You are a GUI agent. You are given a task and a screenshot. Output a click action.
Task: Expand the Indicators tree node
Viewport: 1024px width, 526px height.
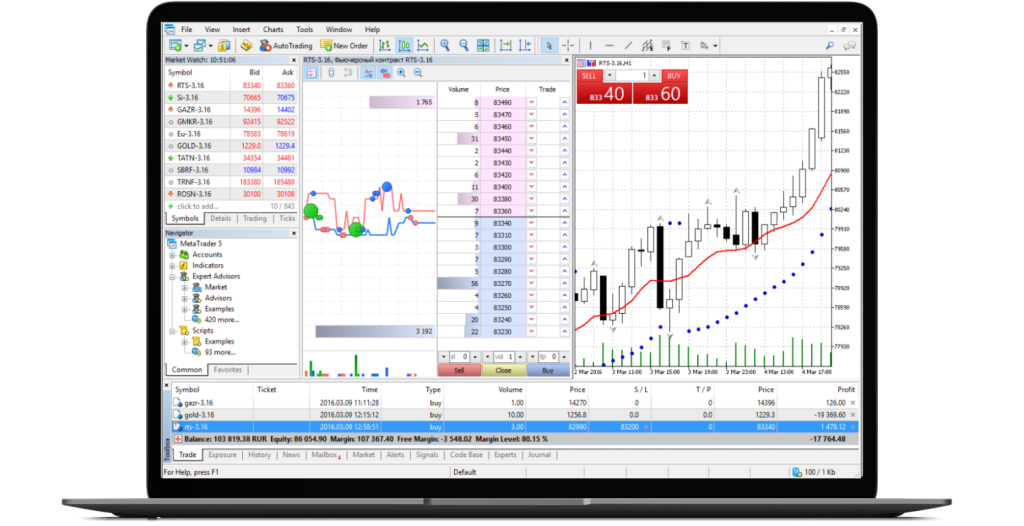(x=172, y=266)
